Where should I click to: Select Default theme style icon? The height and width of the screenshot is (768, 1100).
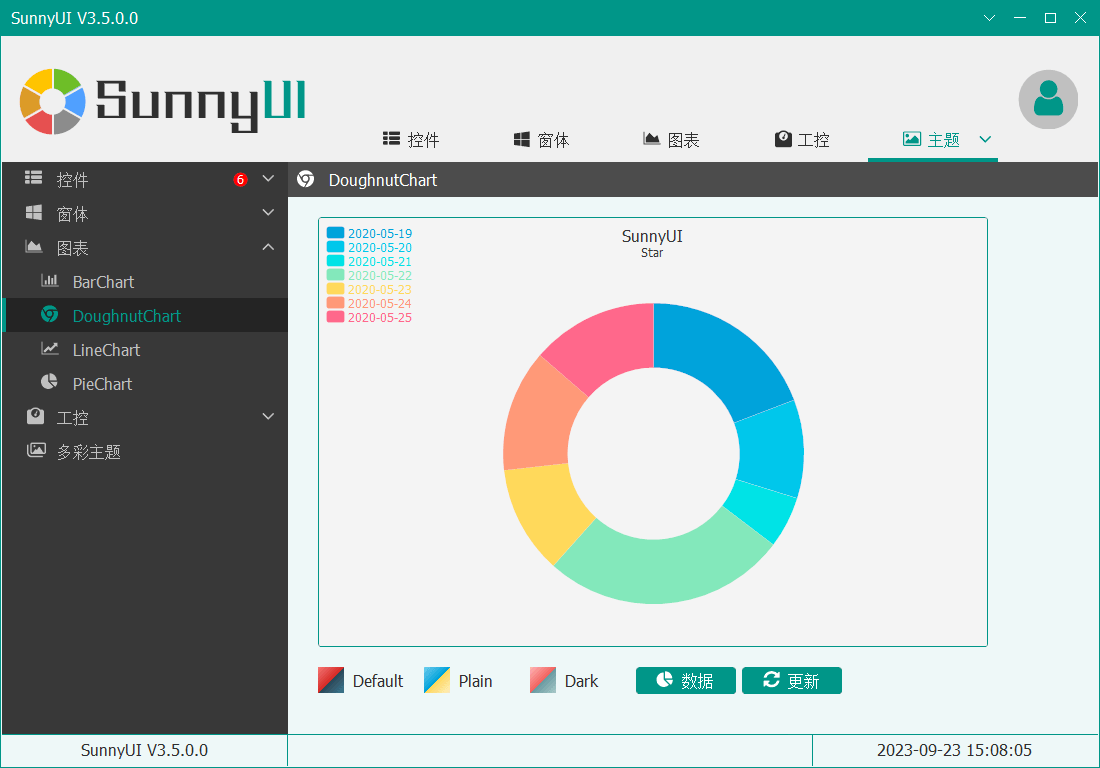tap(331, 680)
